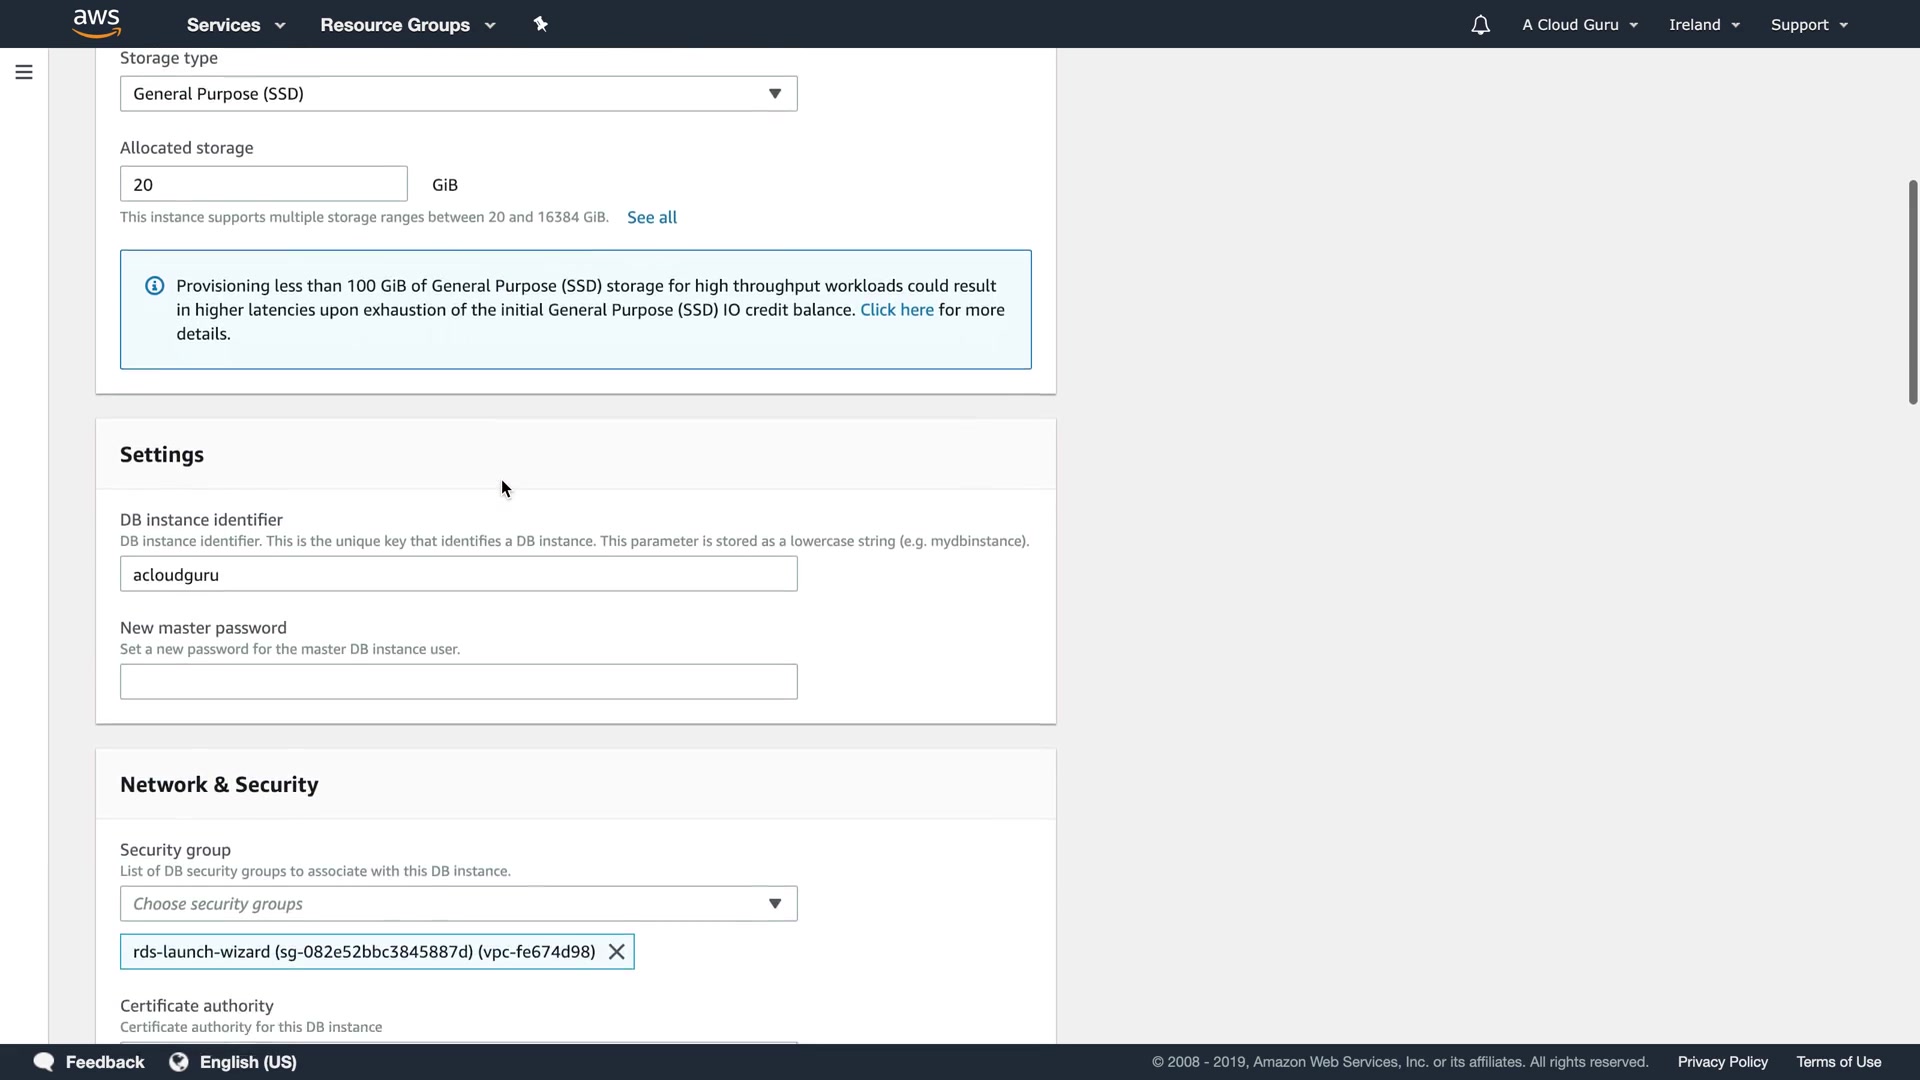The width and height of the screenshot is (1920, 1080).
Task: Click the page vertical scrollbar thumb
Action: (1912, 292)
